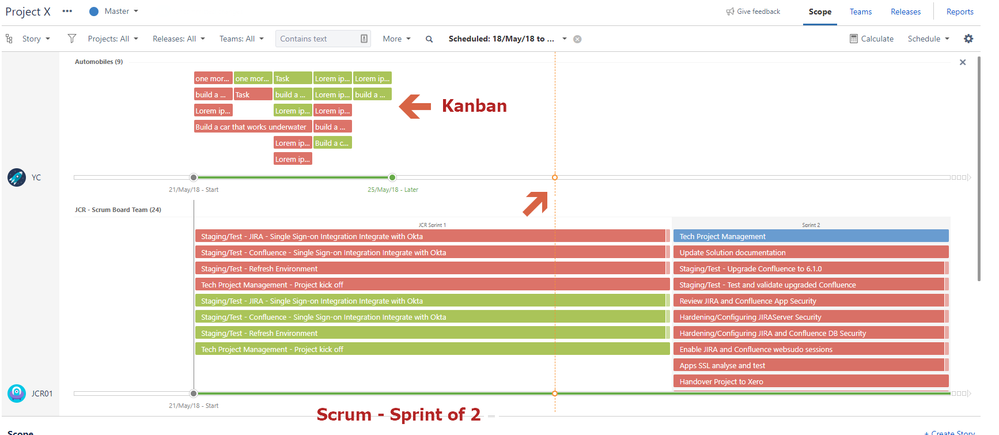This screenshot has width=999, height=435.
Task: Open the Projects: All filter
Action: [111, 39]
